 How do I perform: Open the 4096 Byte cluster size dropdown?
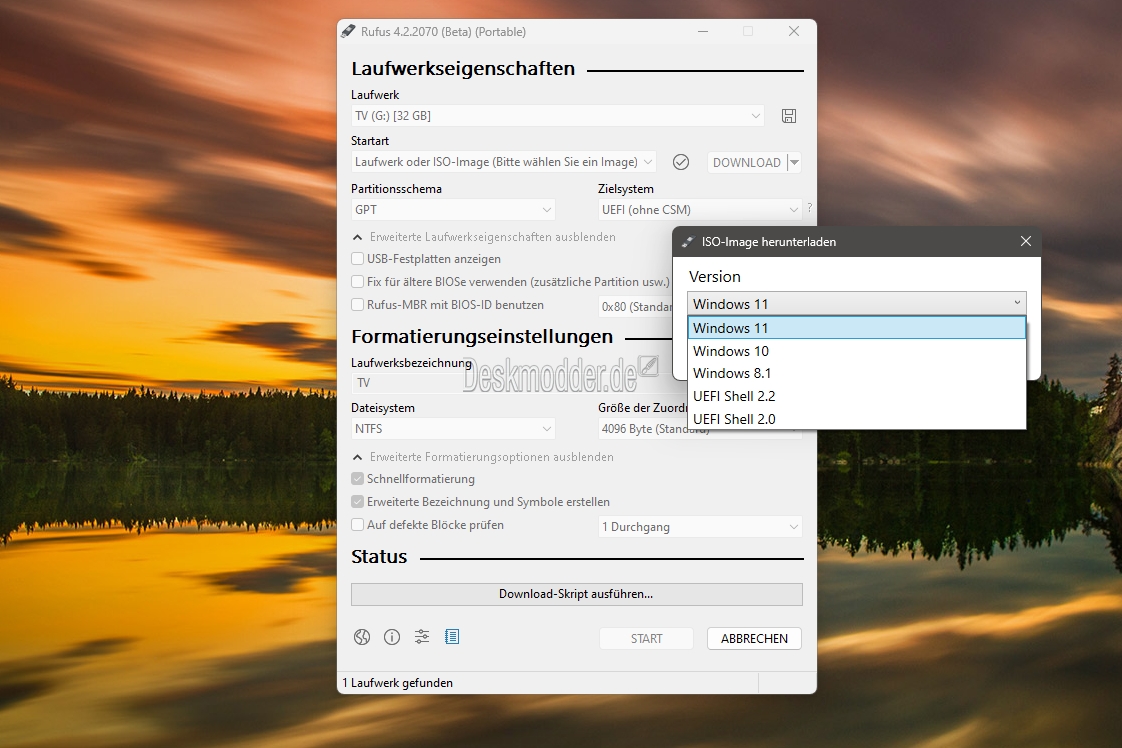[x=643, y=429]
